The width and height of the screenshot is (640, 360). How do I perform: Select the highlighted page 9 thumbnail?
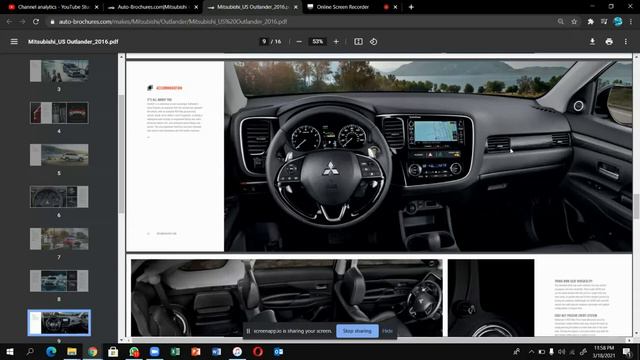(x=59, y=322)
